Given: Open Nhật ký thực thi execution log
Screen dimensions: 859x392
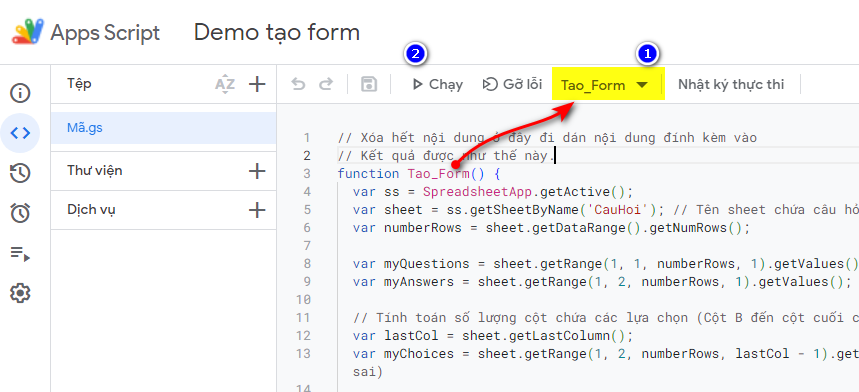Looking at the screenshot, I should click(731, 84).
